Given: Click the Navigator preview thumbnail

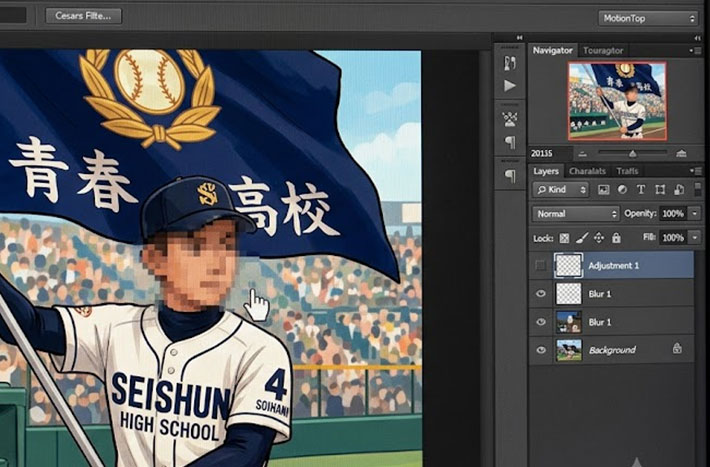Looking at the screenshot, I should pyautogui.click(x=618, y=101).
